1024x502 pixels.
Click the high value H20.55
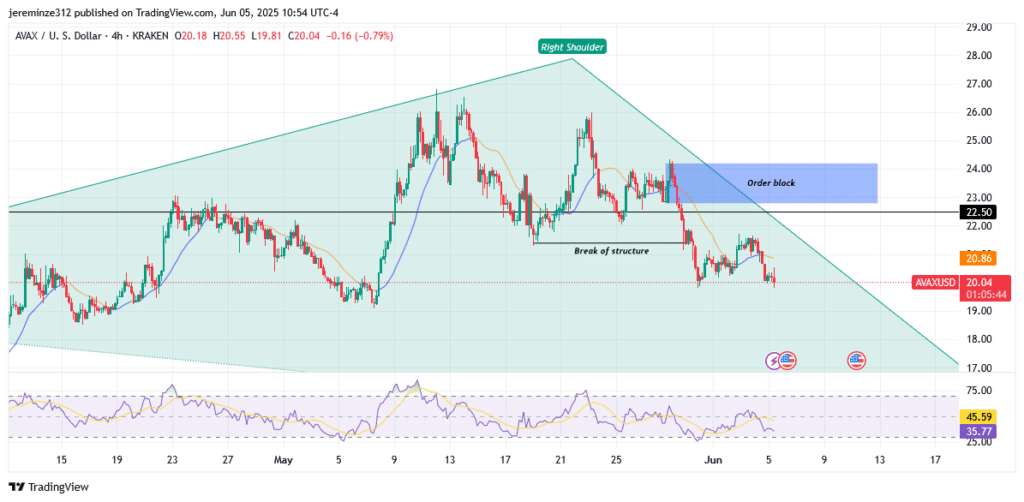(x=227, y=37)
